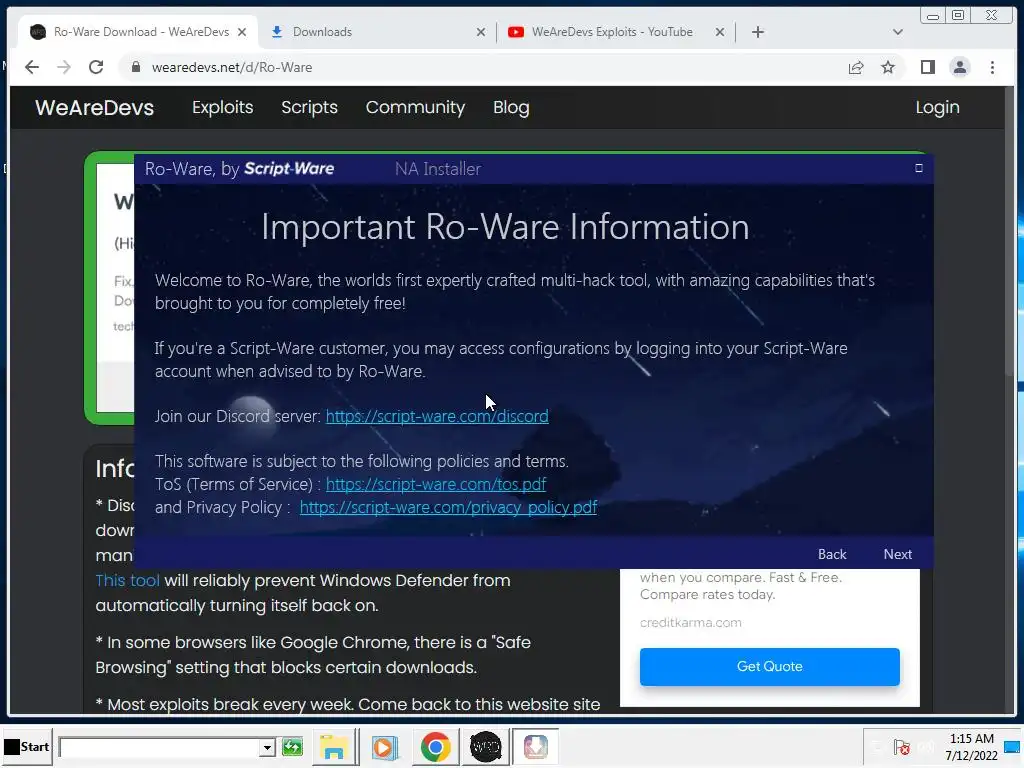
Task: Open the Chrome profile avatar
Action: (x=959, y=67)
